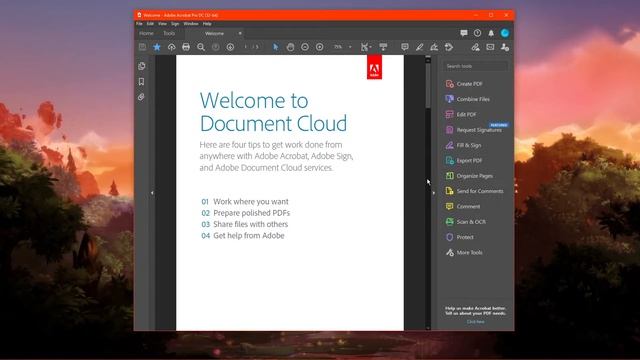Click the Search tools field

(476, 66)
